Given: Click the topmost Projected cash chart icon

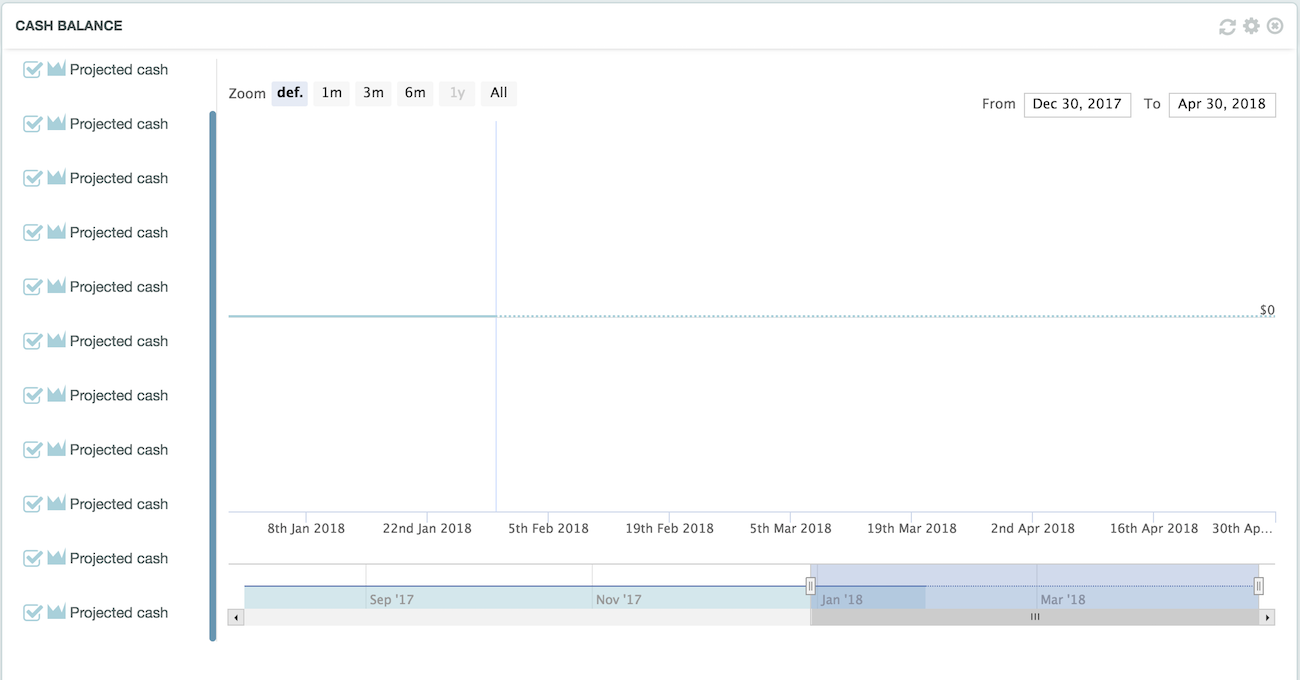Looking at the screenshot, I should (x=56, y=69).
